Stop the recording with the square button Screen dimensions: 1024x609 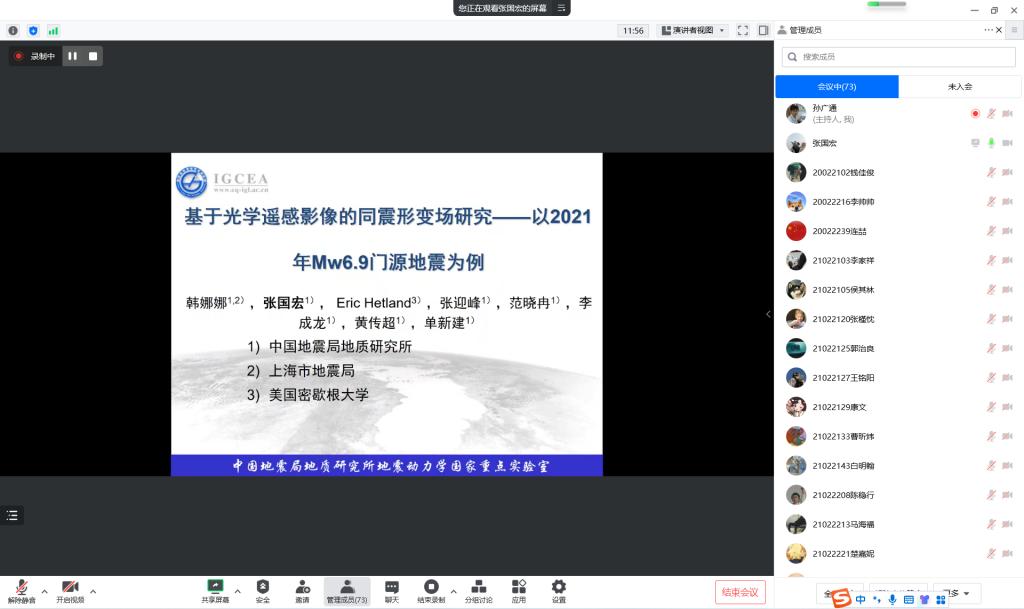[93, 56]
